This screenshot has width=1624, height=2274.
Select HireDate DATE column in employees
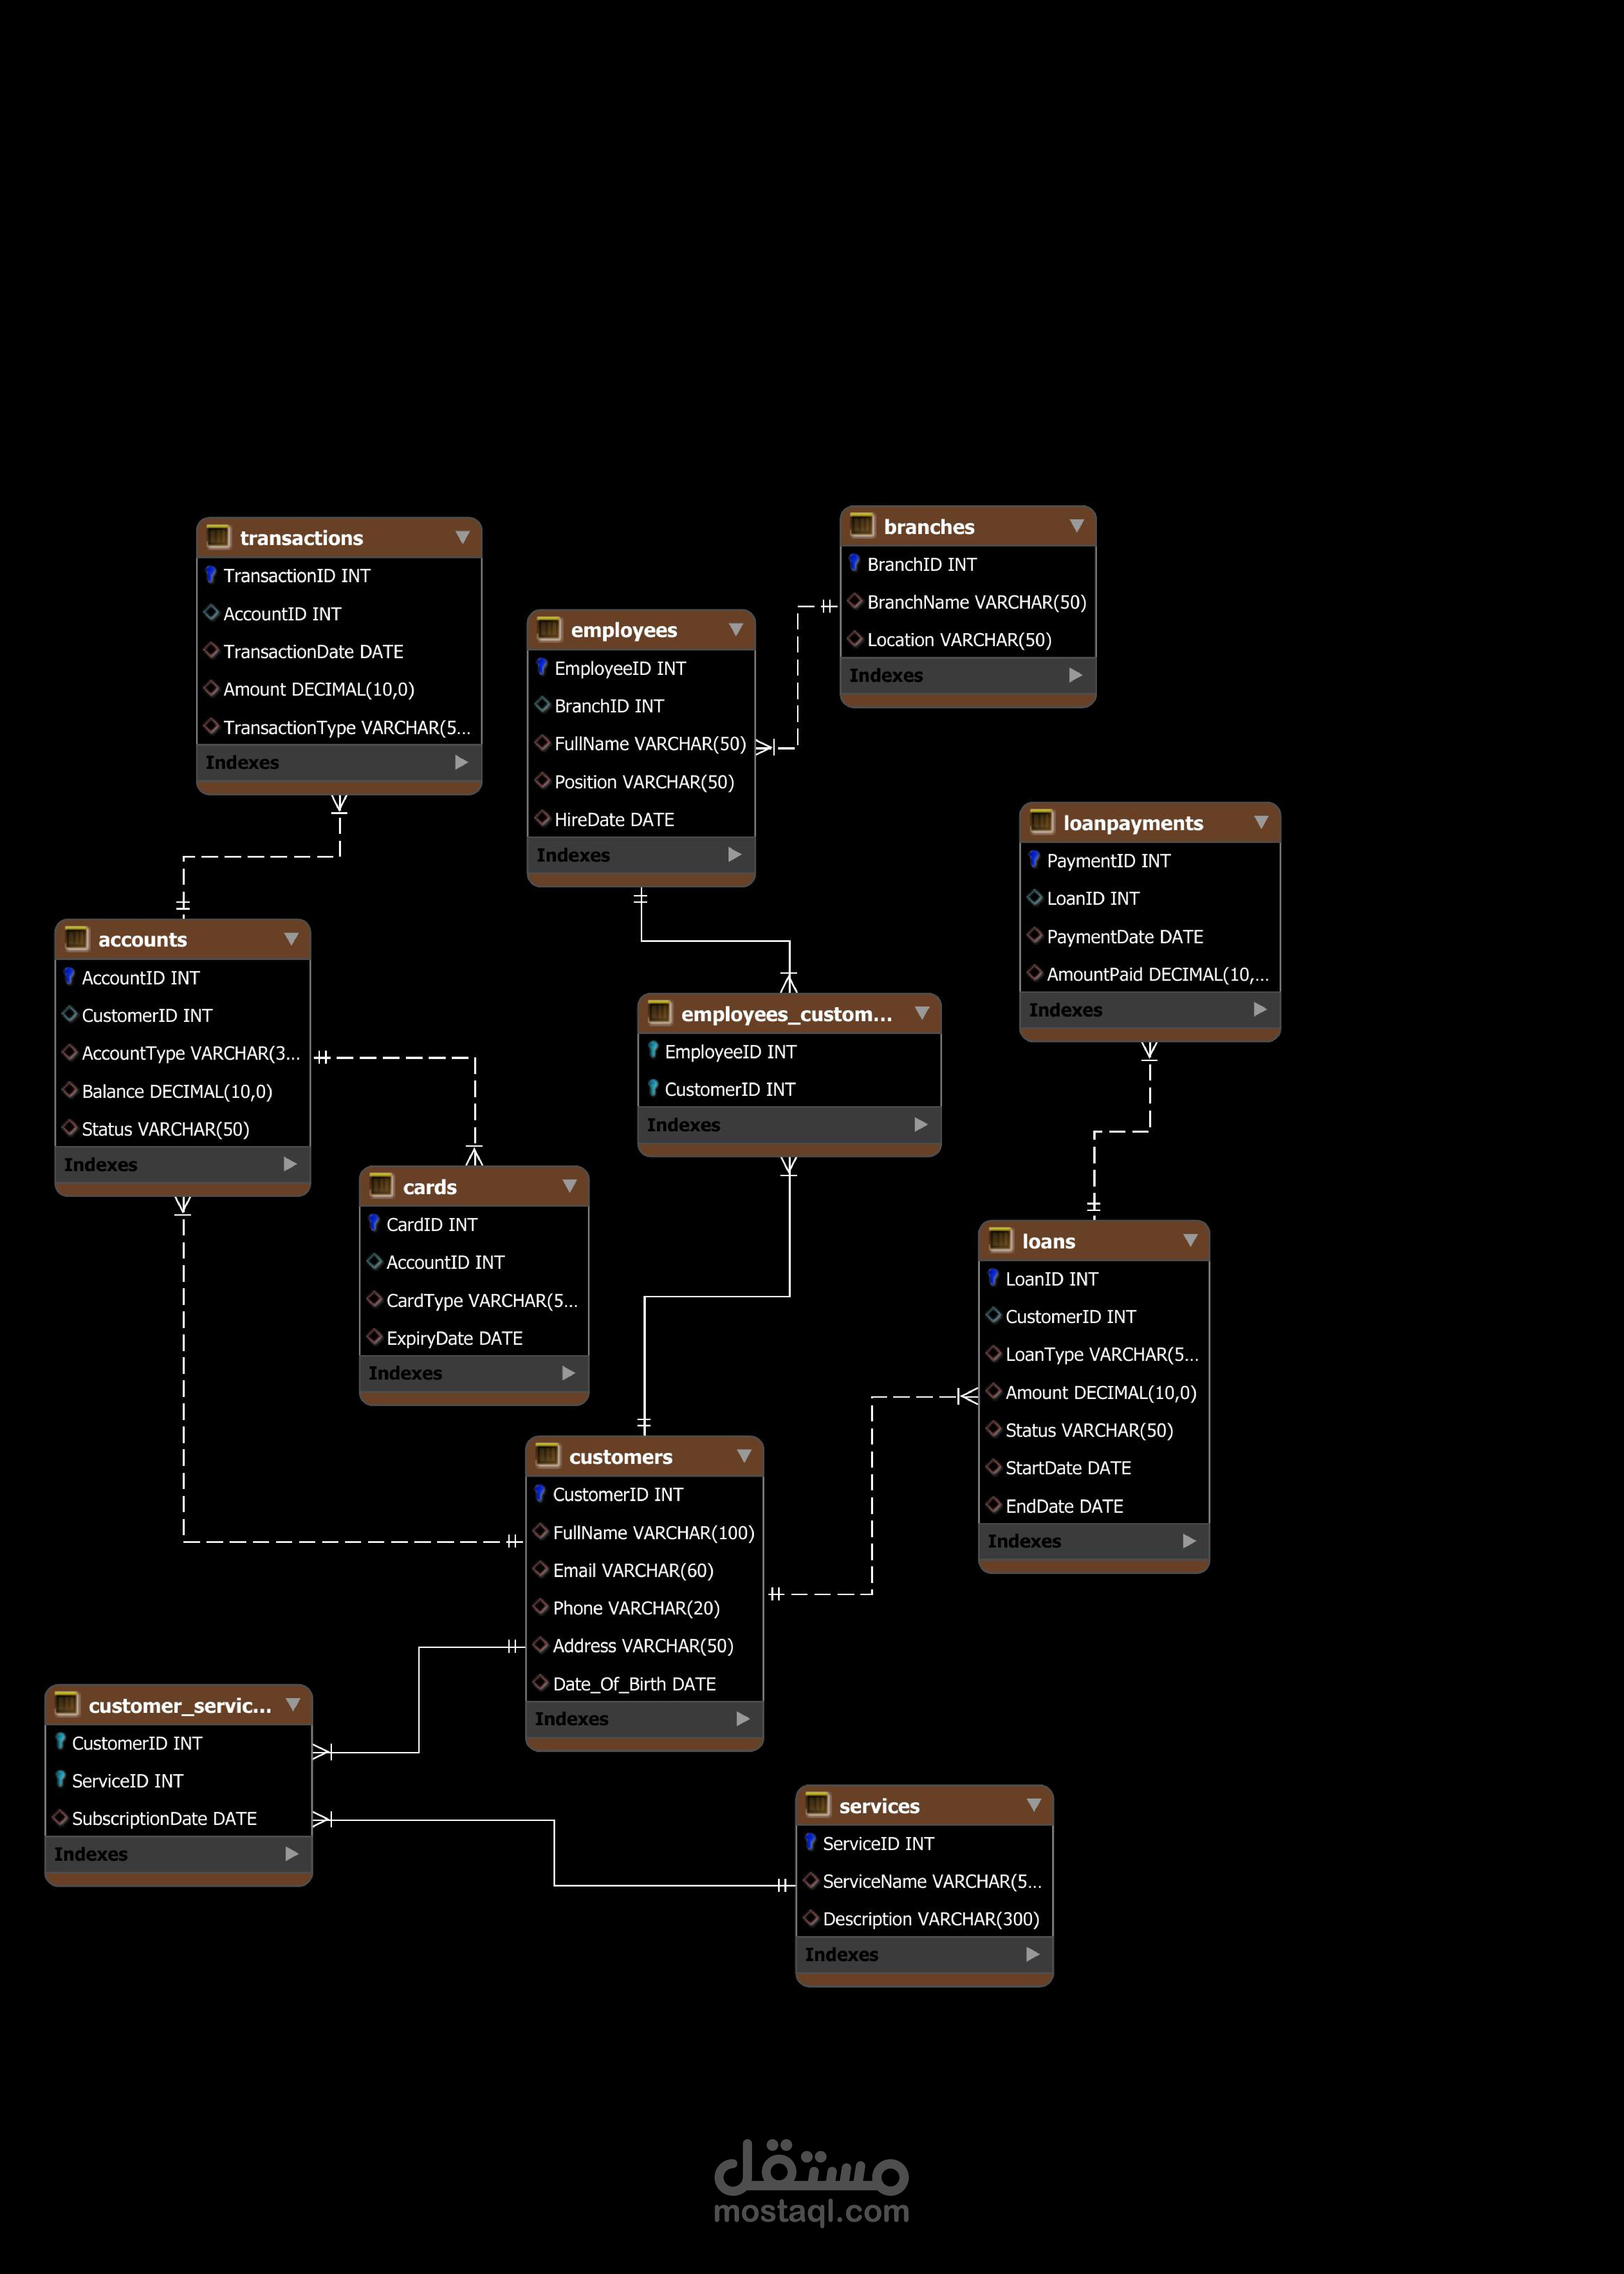click(x=641, y=819)
